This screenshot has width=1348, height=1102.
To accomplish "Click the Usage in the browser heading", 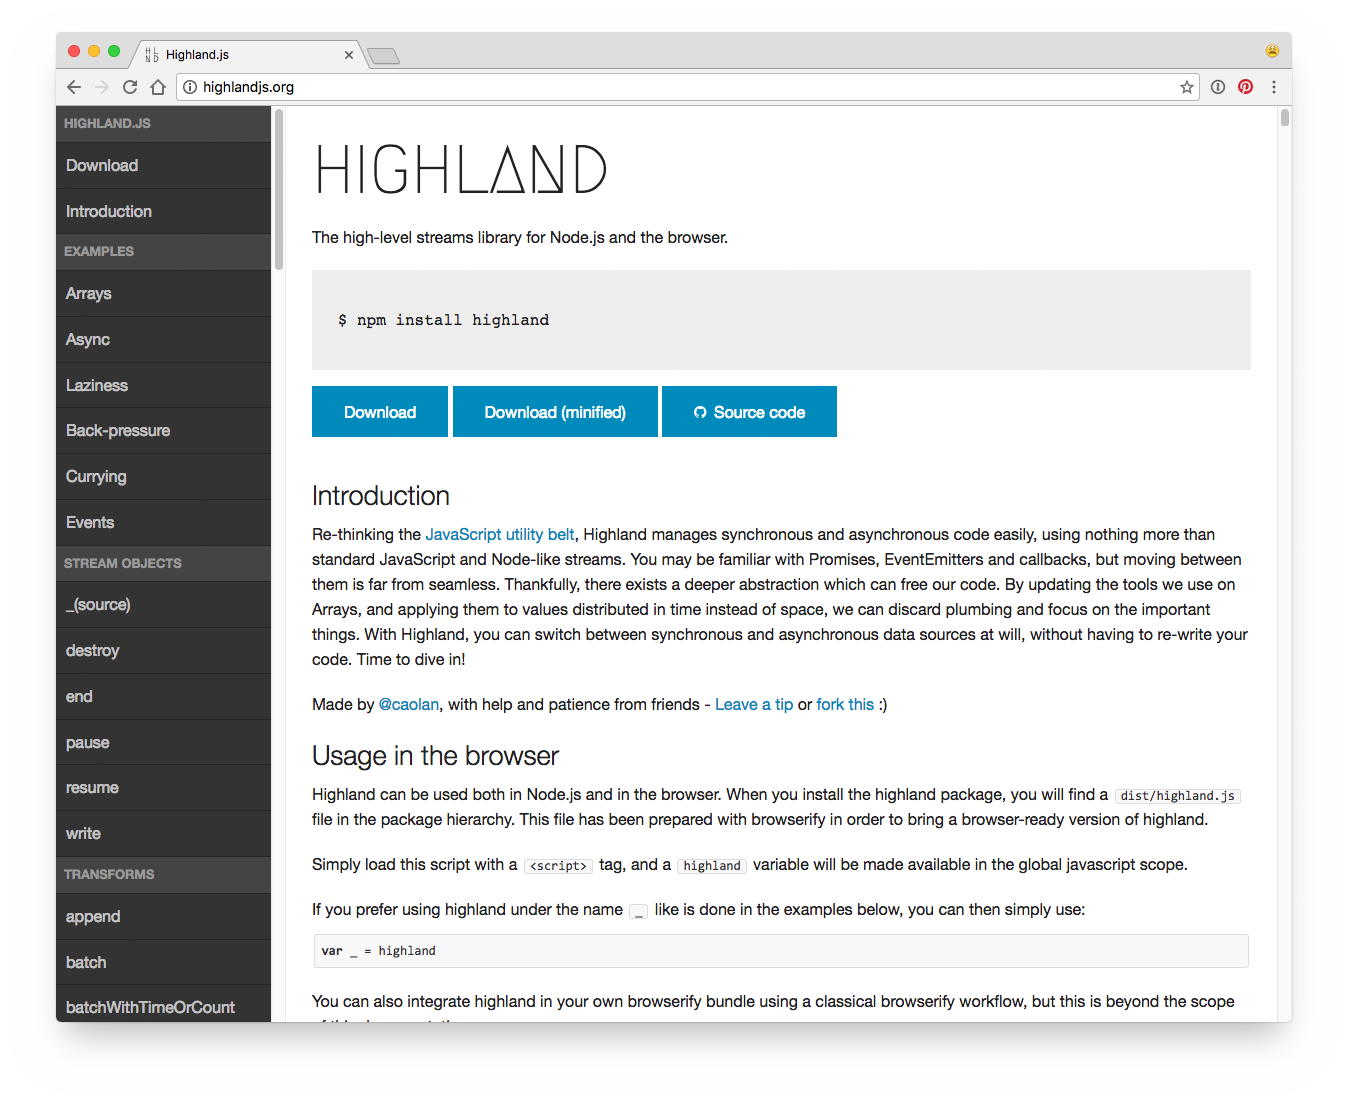I will tap(435, 756).
